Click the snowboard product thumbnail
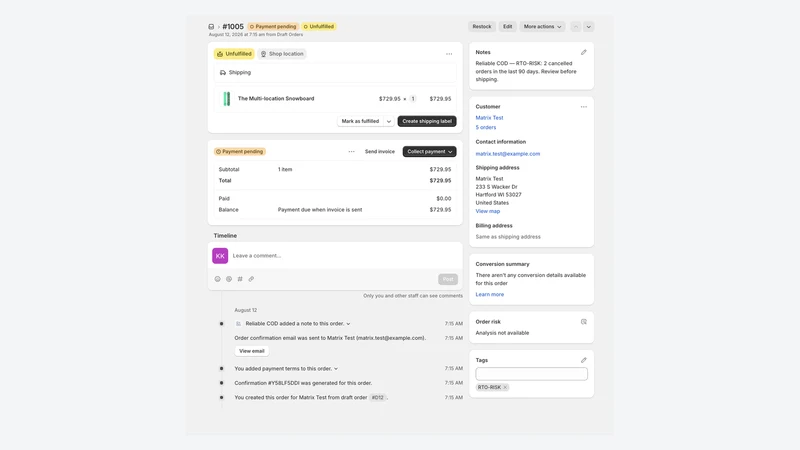This screenshot has height=450, width=800. tap(227, 98)
